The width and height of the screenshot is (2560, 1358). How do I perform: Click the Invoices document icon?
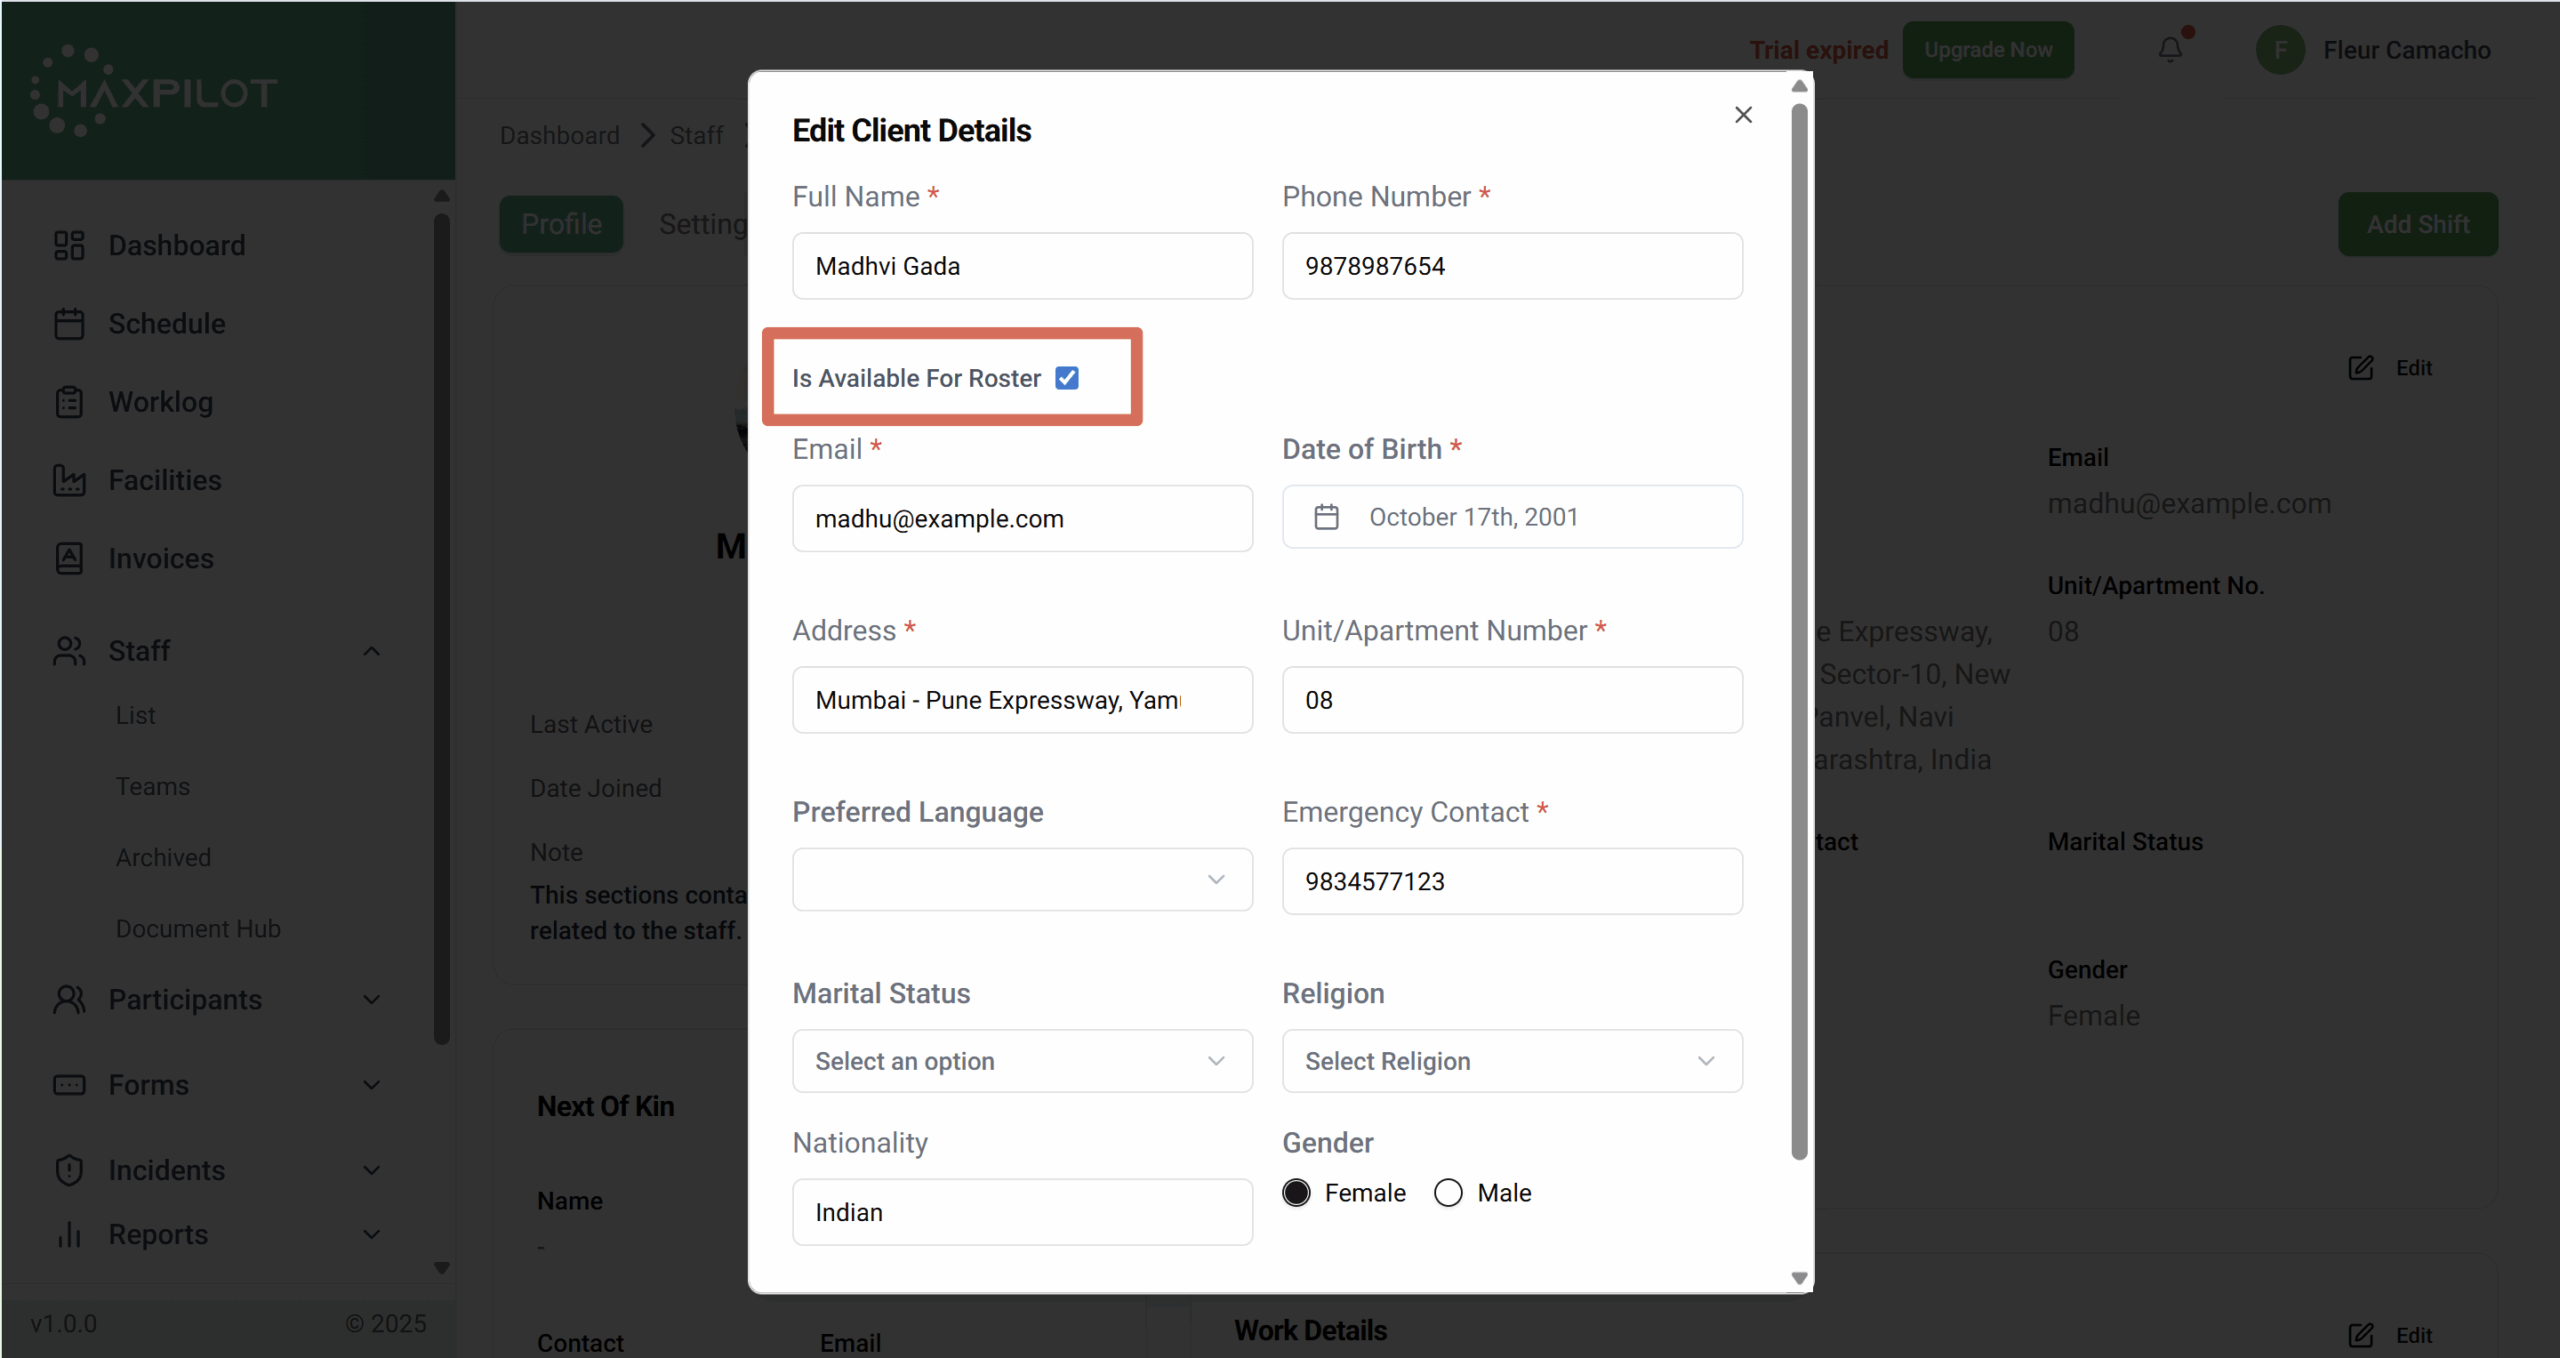click(68, 558)
